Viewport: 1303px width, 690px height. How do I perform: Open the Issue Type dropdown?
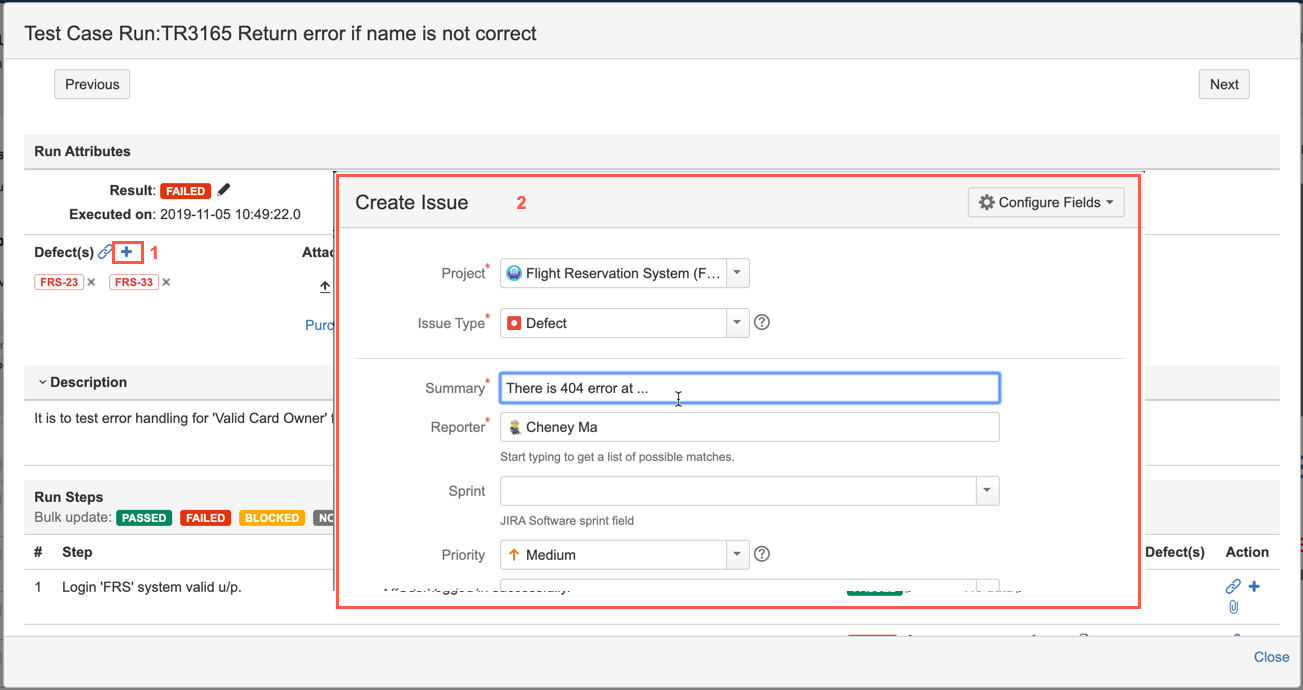(737, 323)
